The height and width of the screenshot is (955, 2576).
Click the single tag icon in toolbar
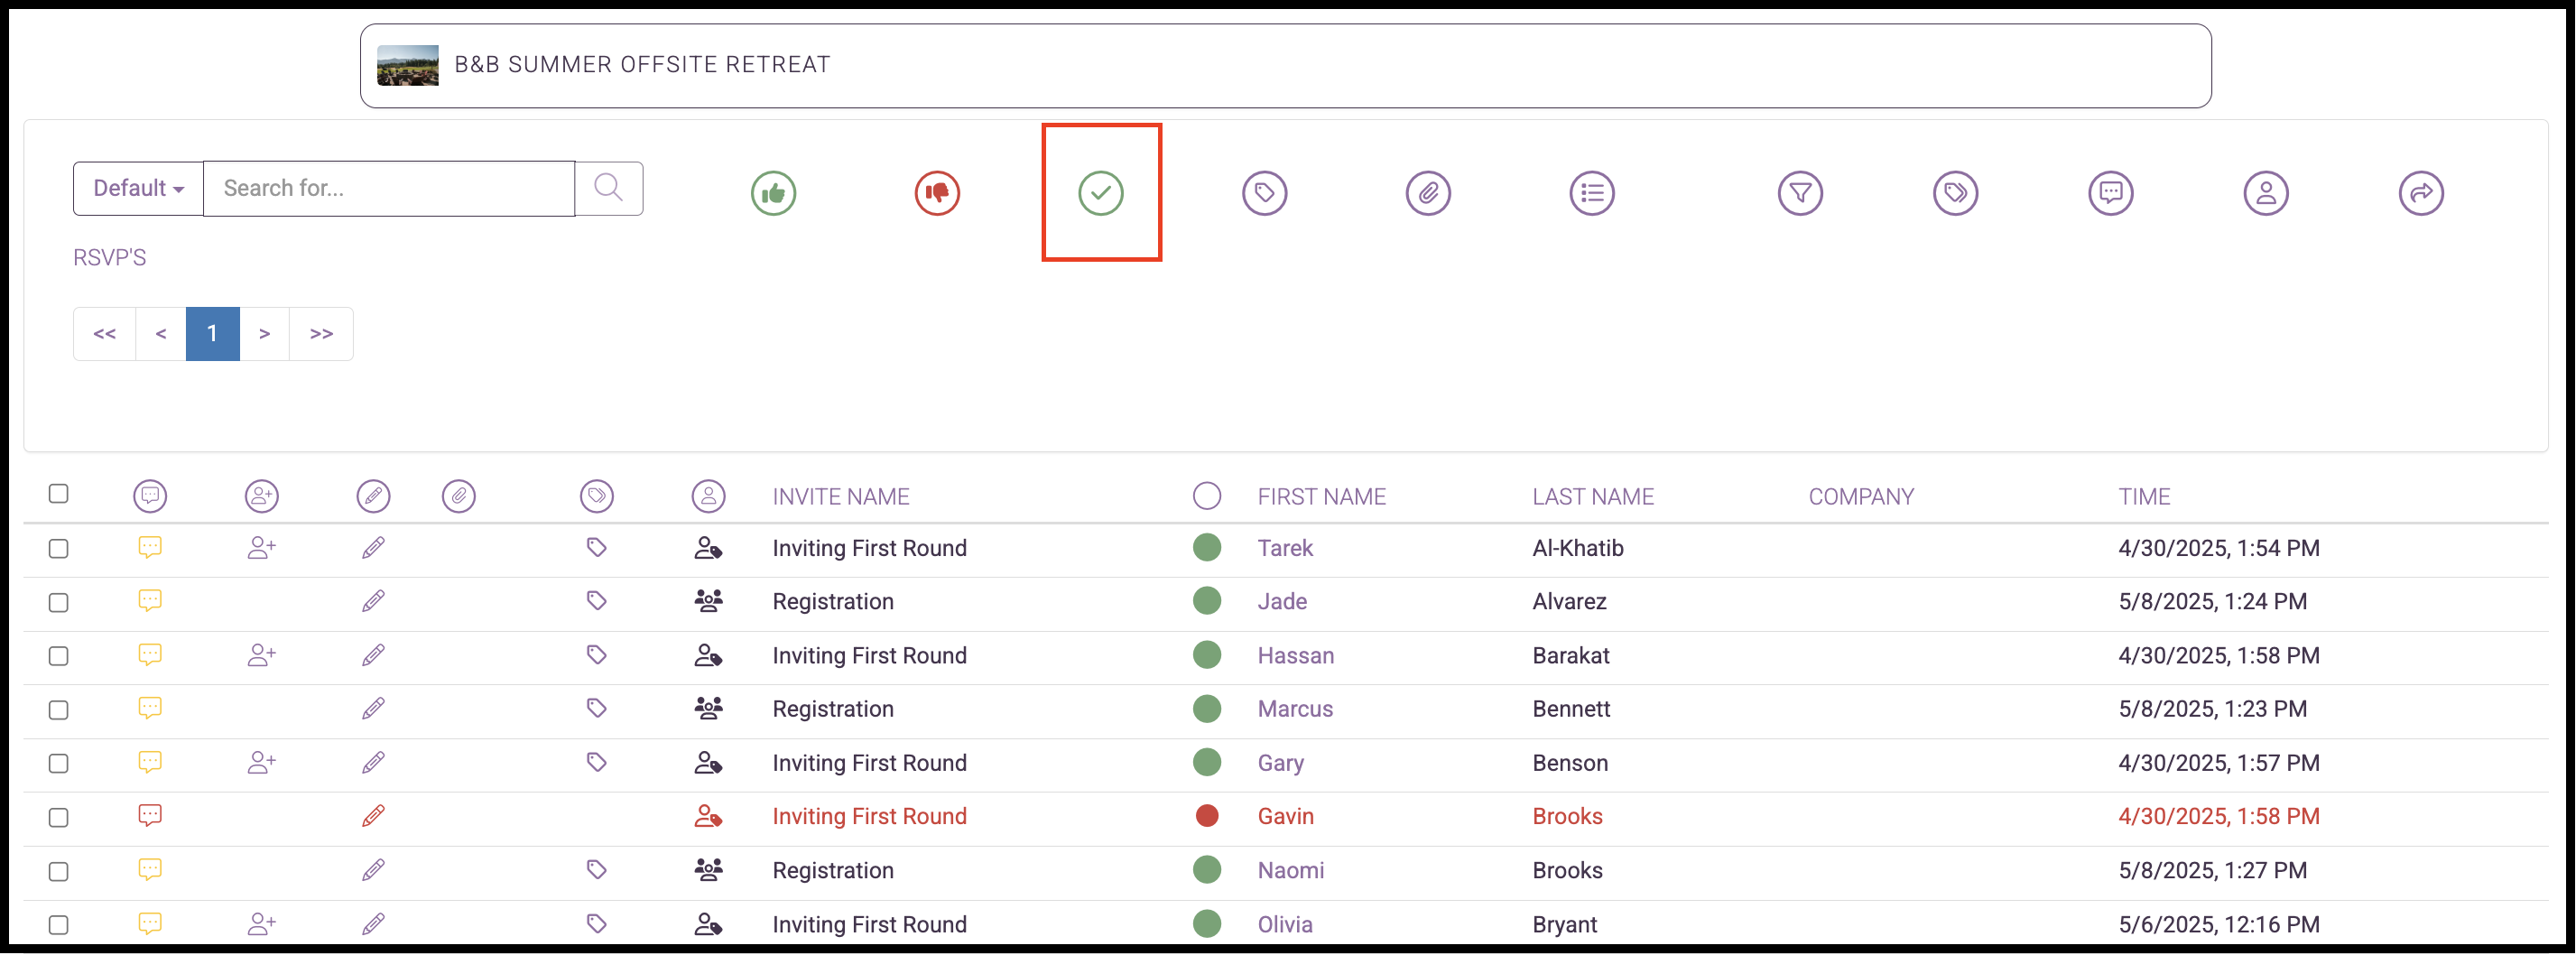(1264, 193)
